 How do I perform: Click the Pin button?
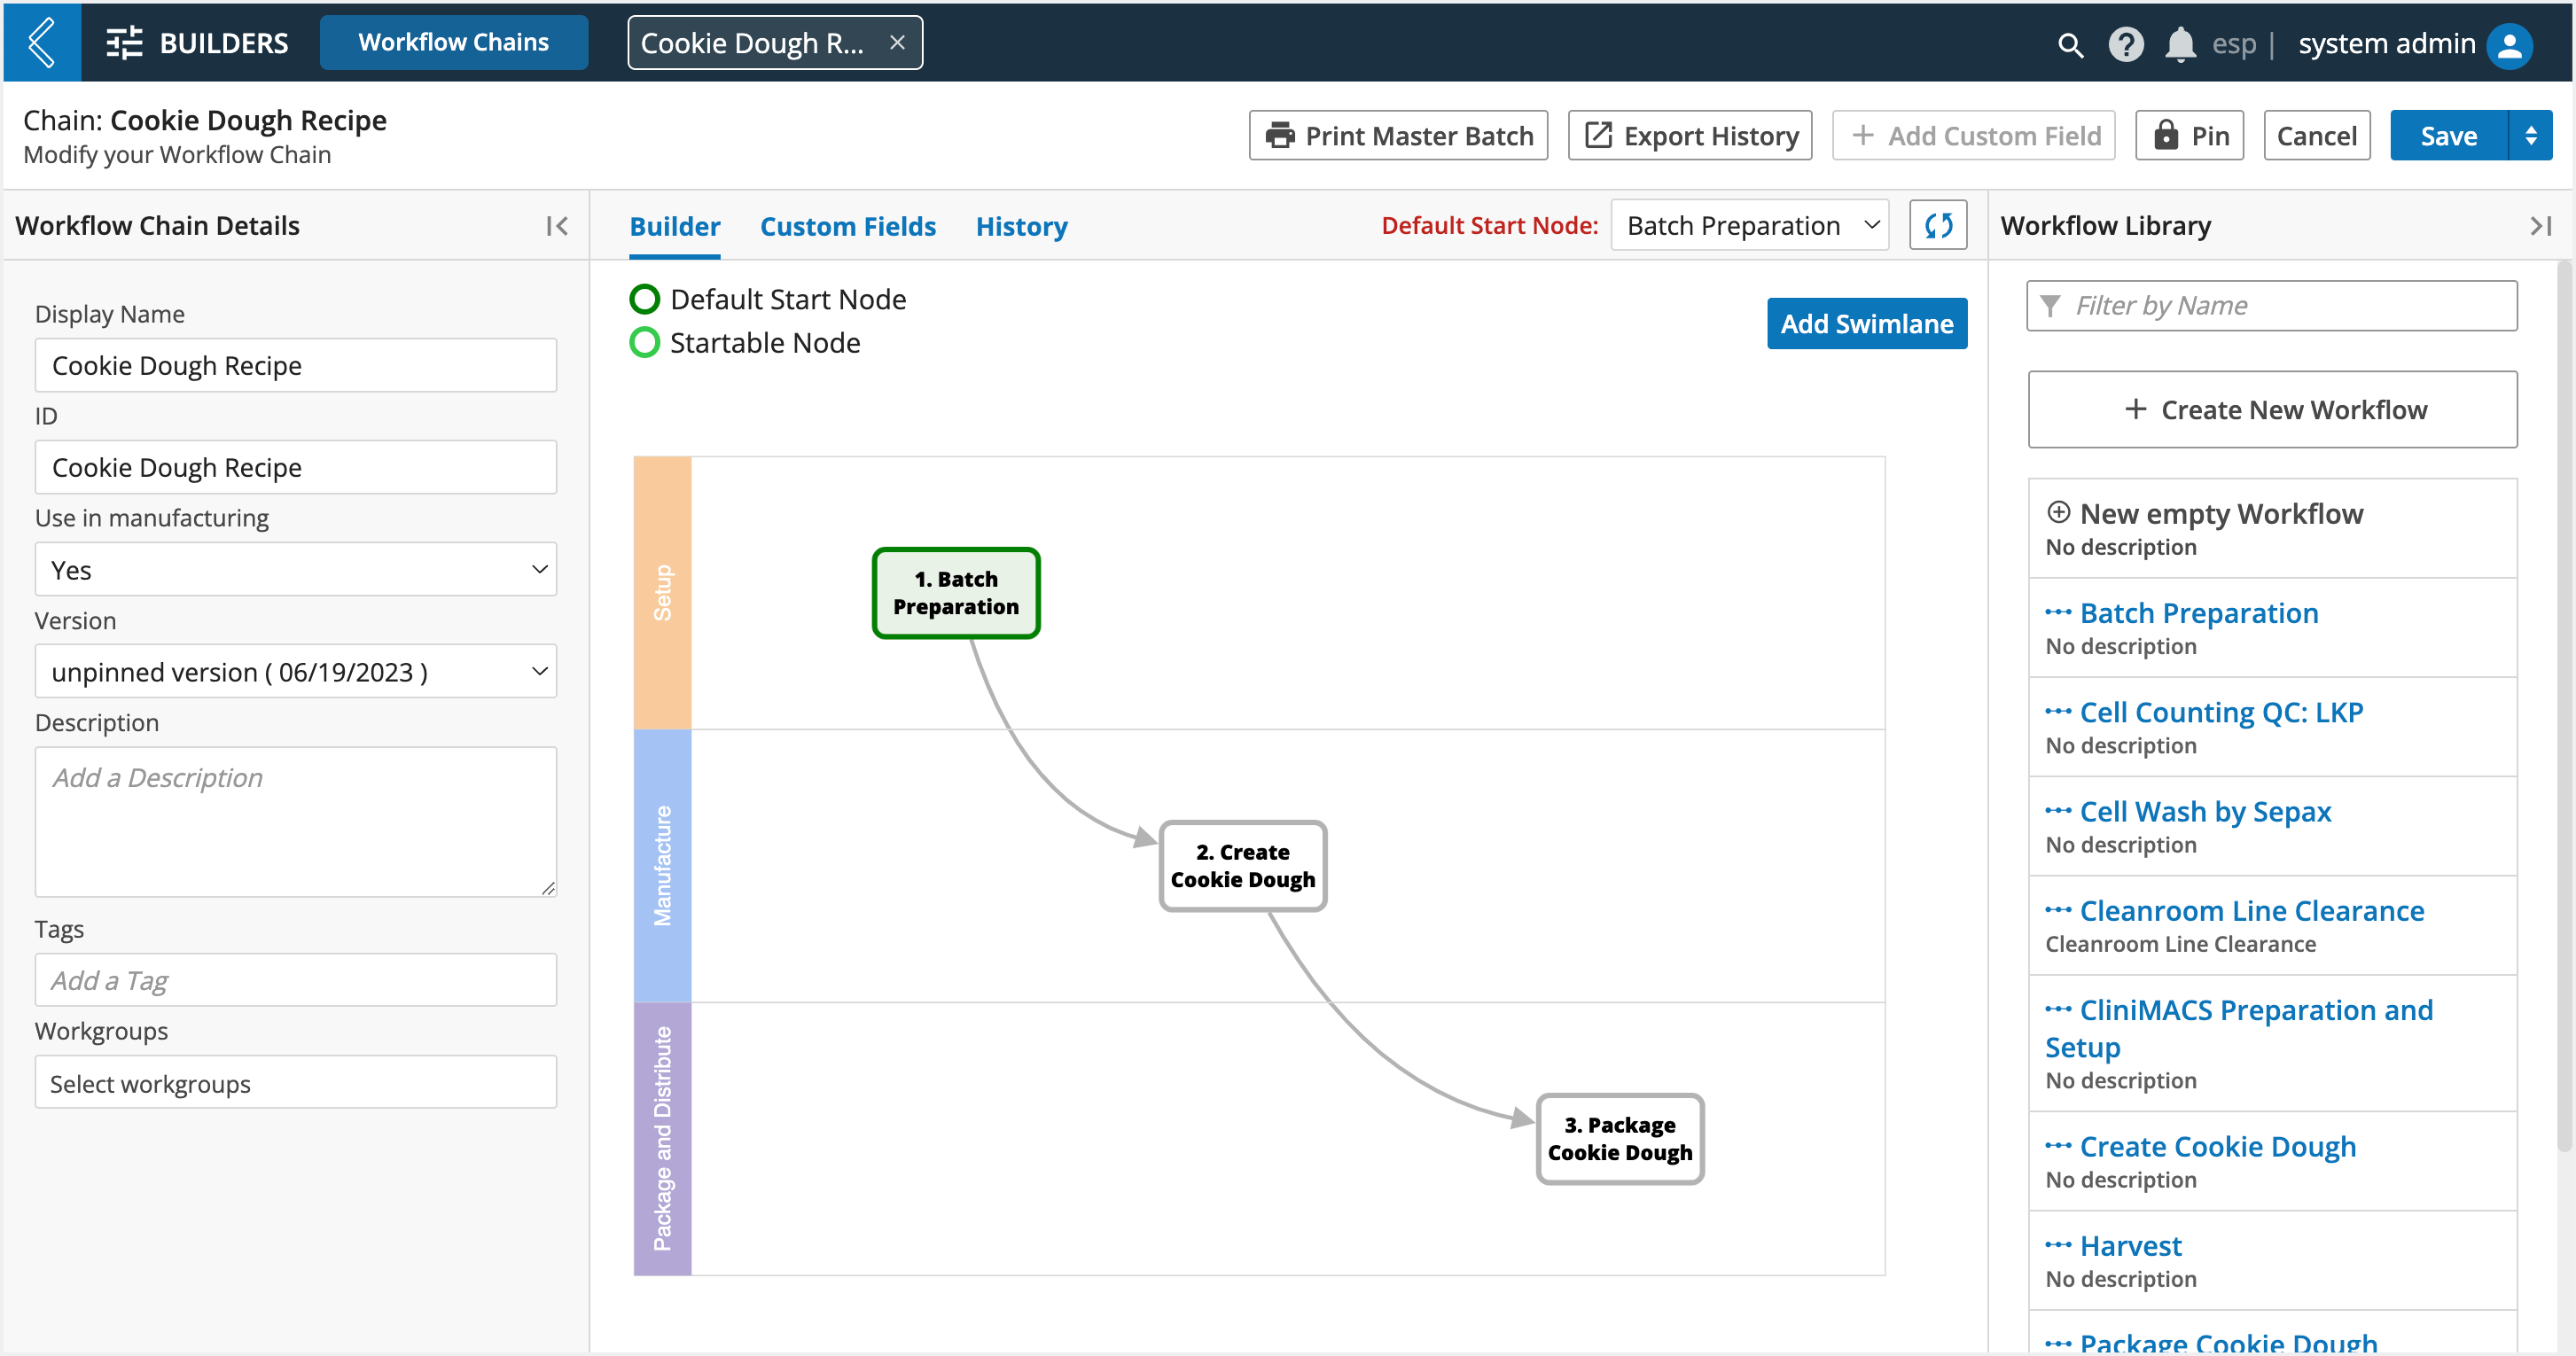click(2190, 135)
